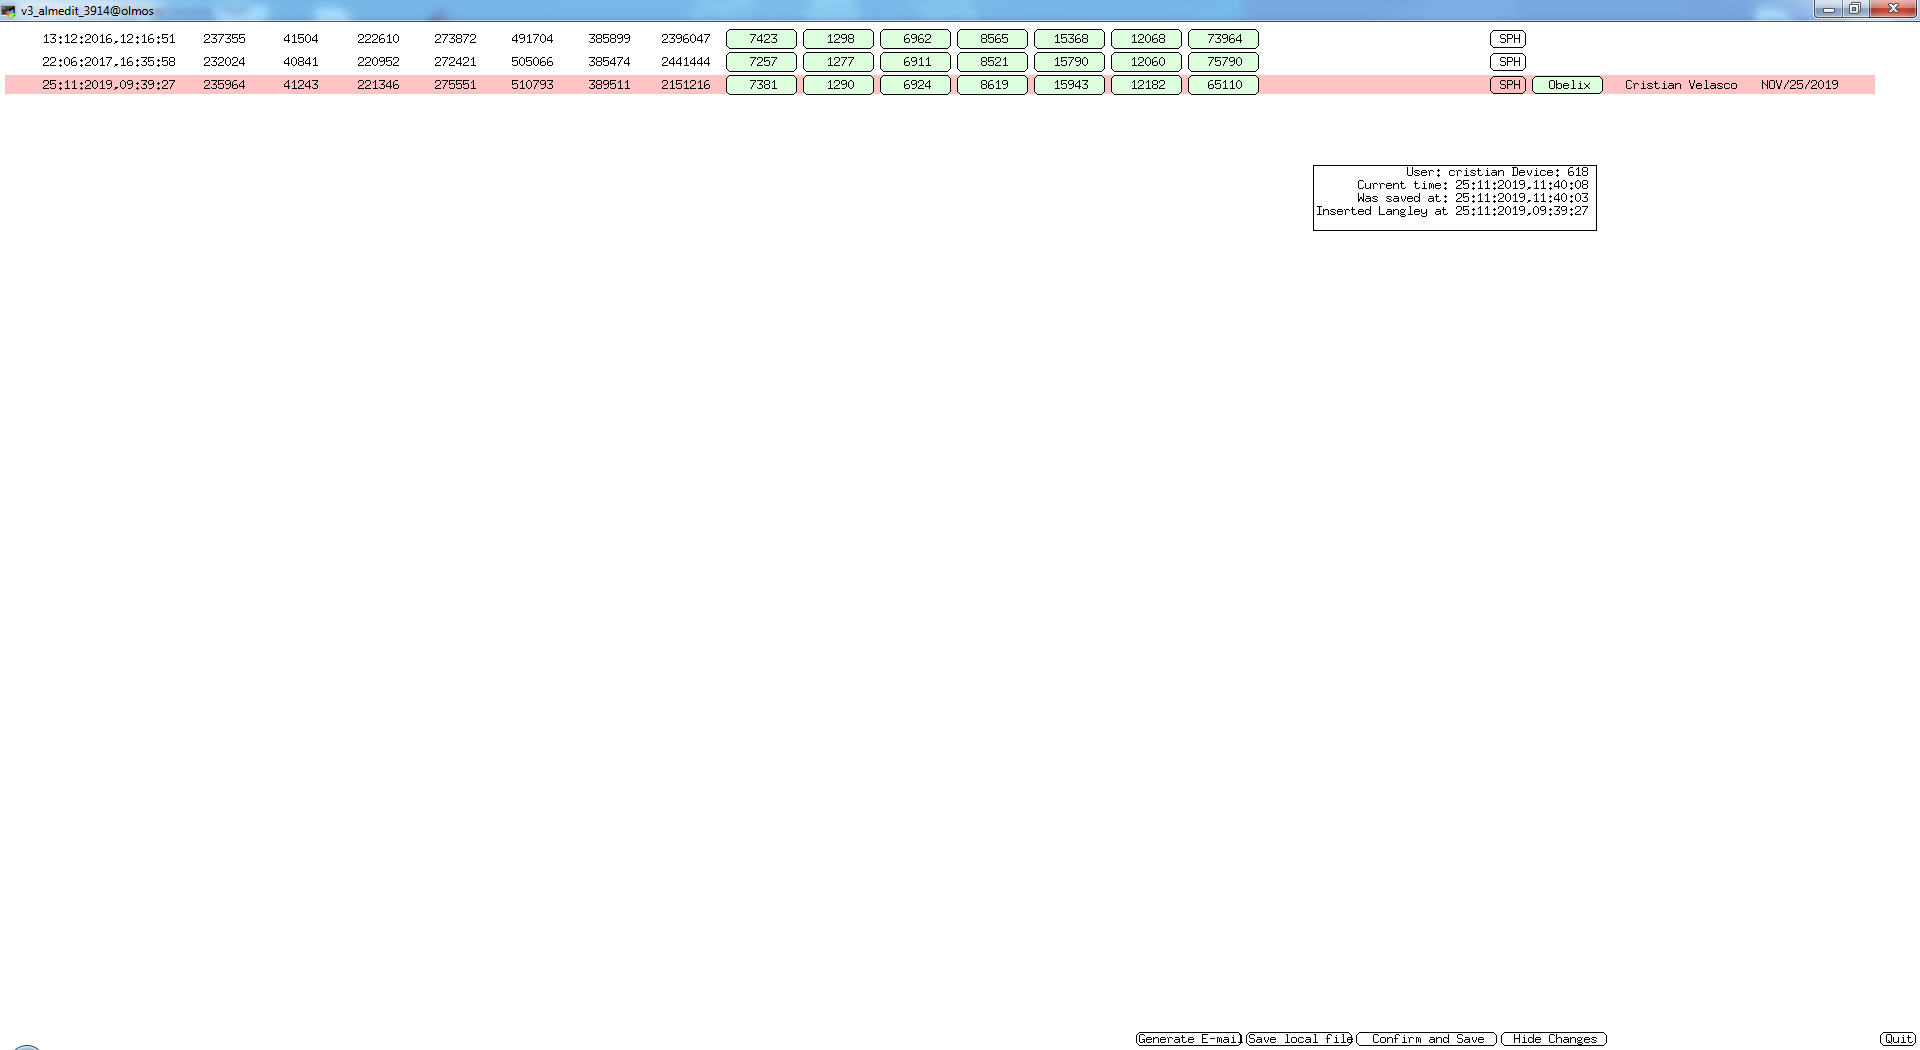Select the green field showing 15790
The height and width of the screenshot is (1050, 1920).
[x=1070, y=62]
